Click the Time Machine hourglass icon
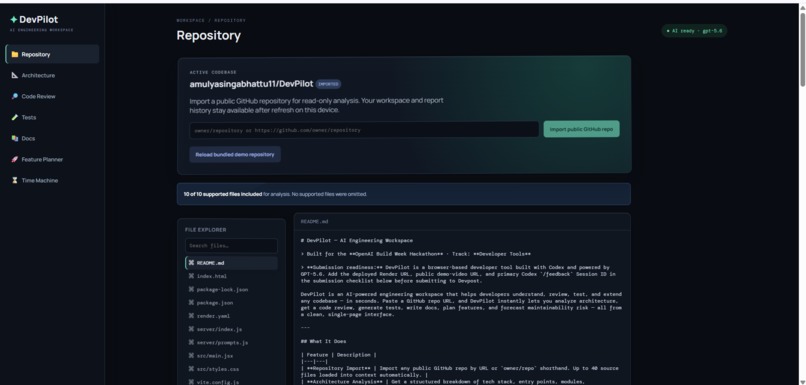Viewport: 806px width, 385px height. (15, 181)
